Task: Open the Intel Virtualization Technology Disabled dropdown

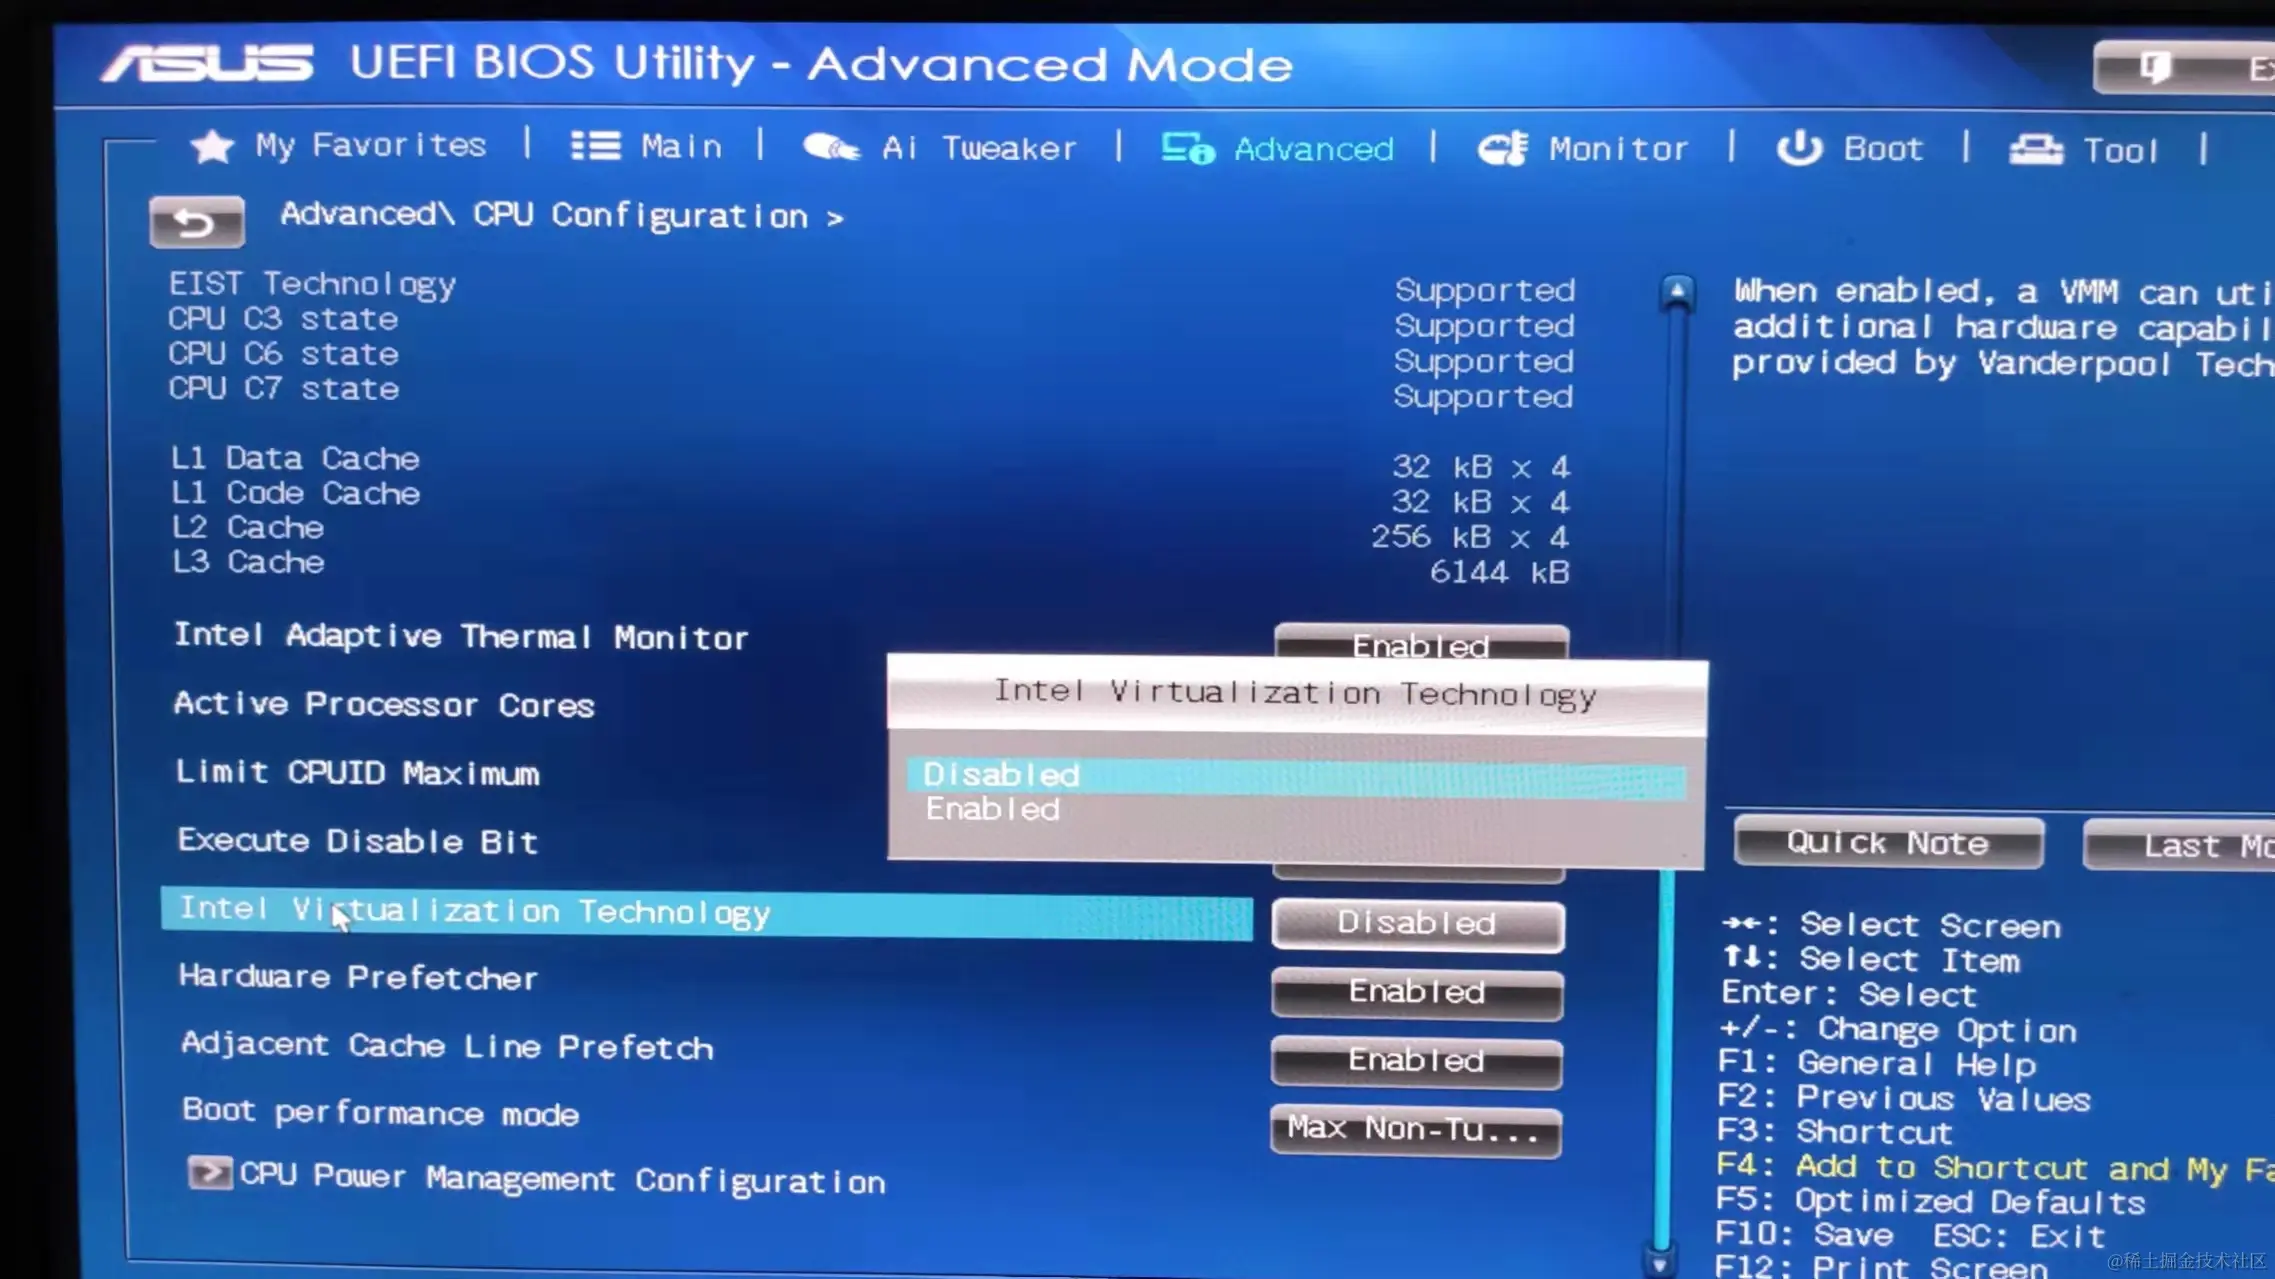Action: pyautogui.click(x=1418, y=924)
